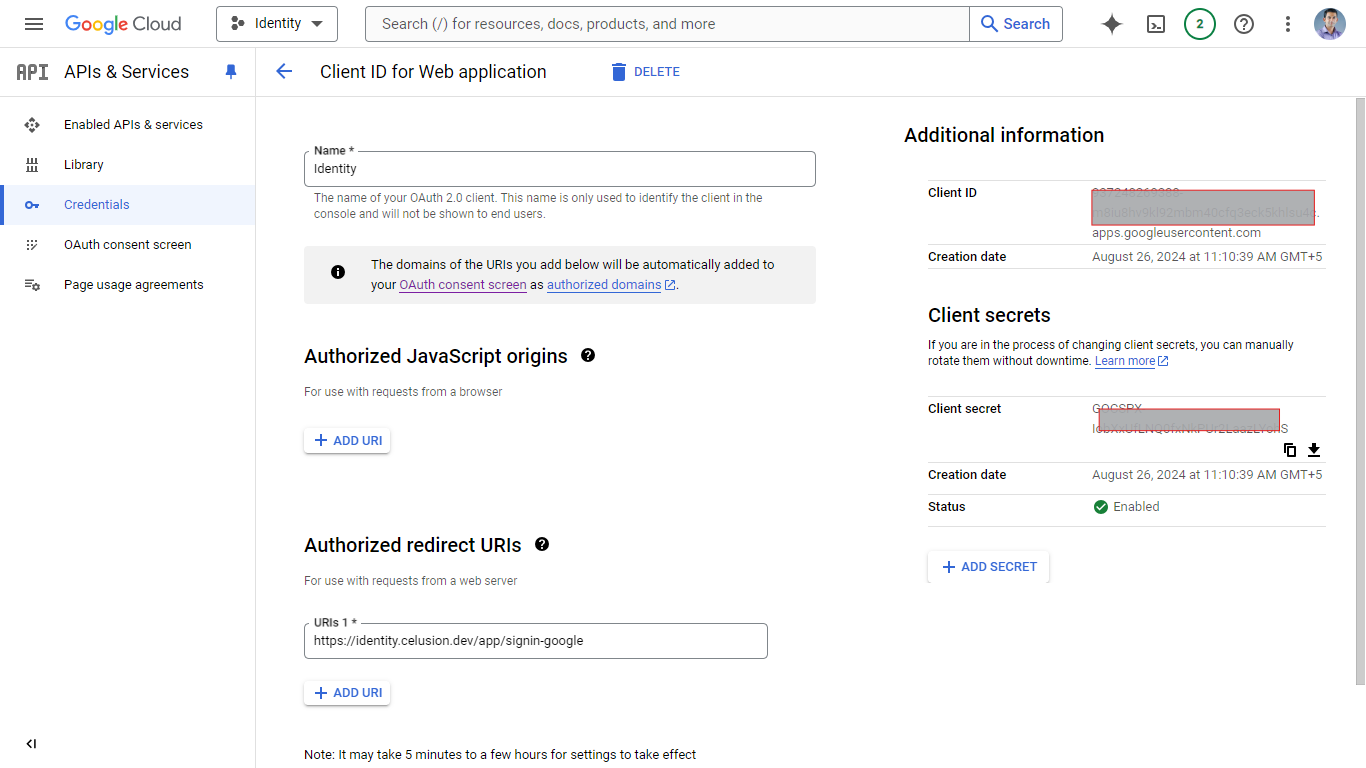Click the apps.googleusercontent.com text
This screenshot has width=1366, height=768.
[1176, 233]
